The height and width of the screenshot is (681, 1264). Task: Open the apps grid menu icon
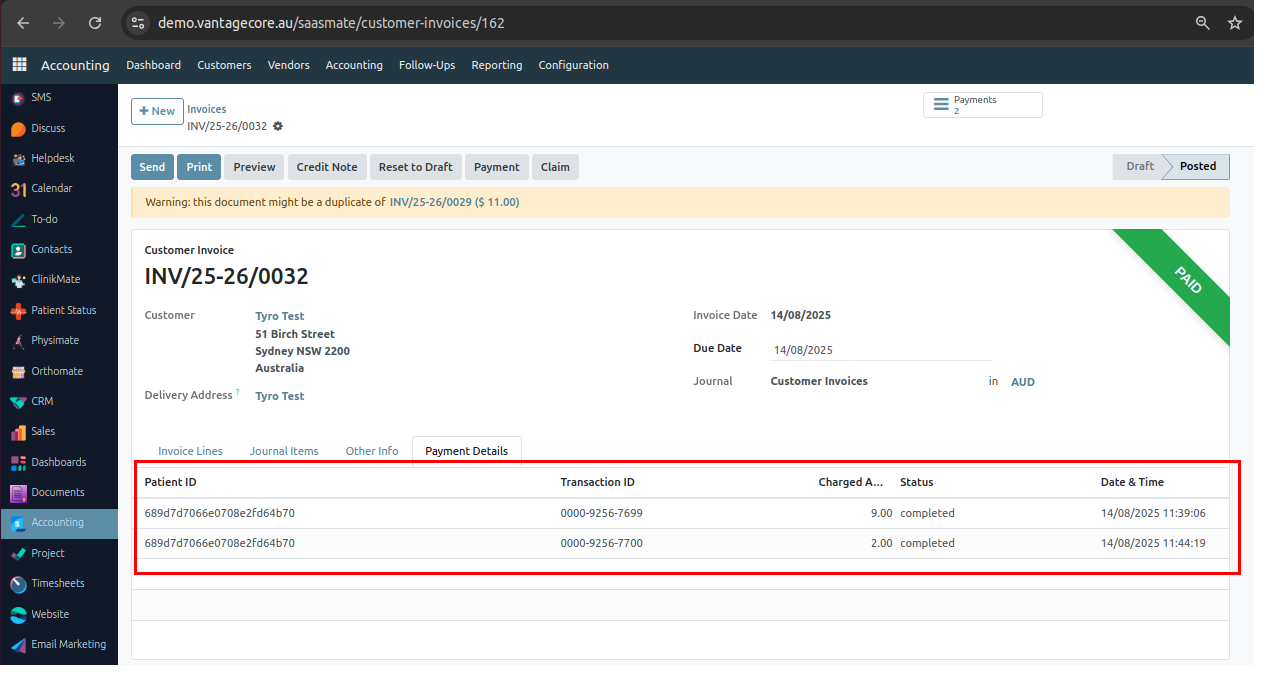19,65
